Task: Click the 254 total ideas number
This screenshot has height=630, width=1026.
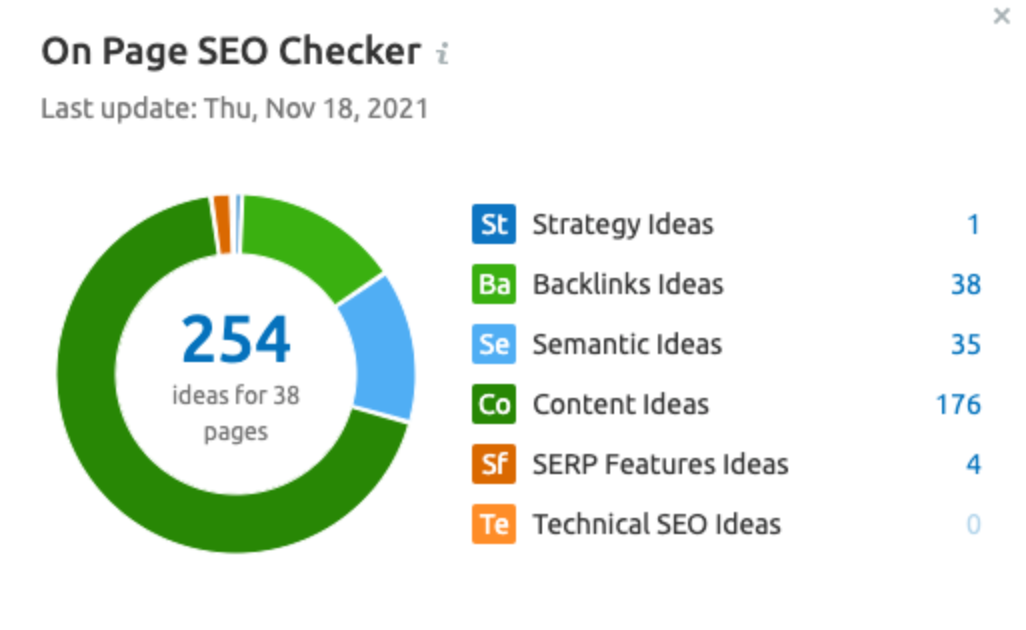Action: [236, 339]
